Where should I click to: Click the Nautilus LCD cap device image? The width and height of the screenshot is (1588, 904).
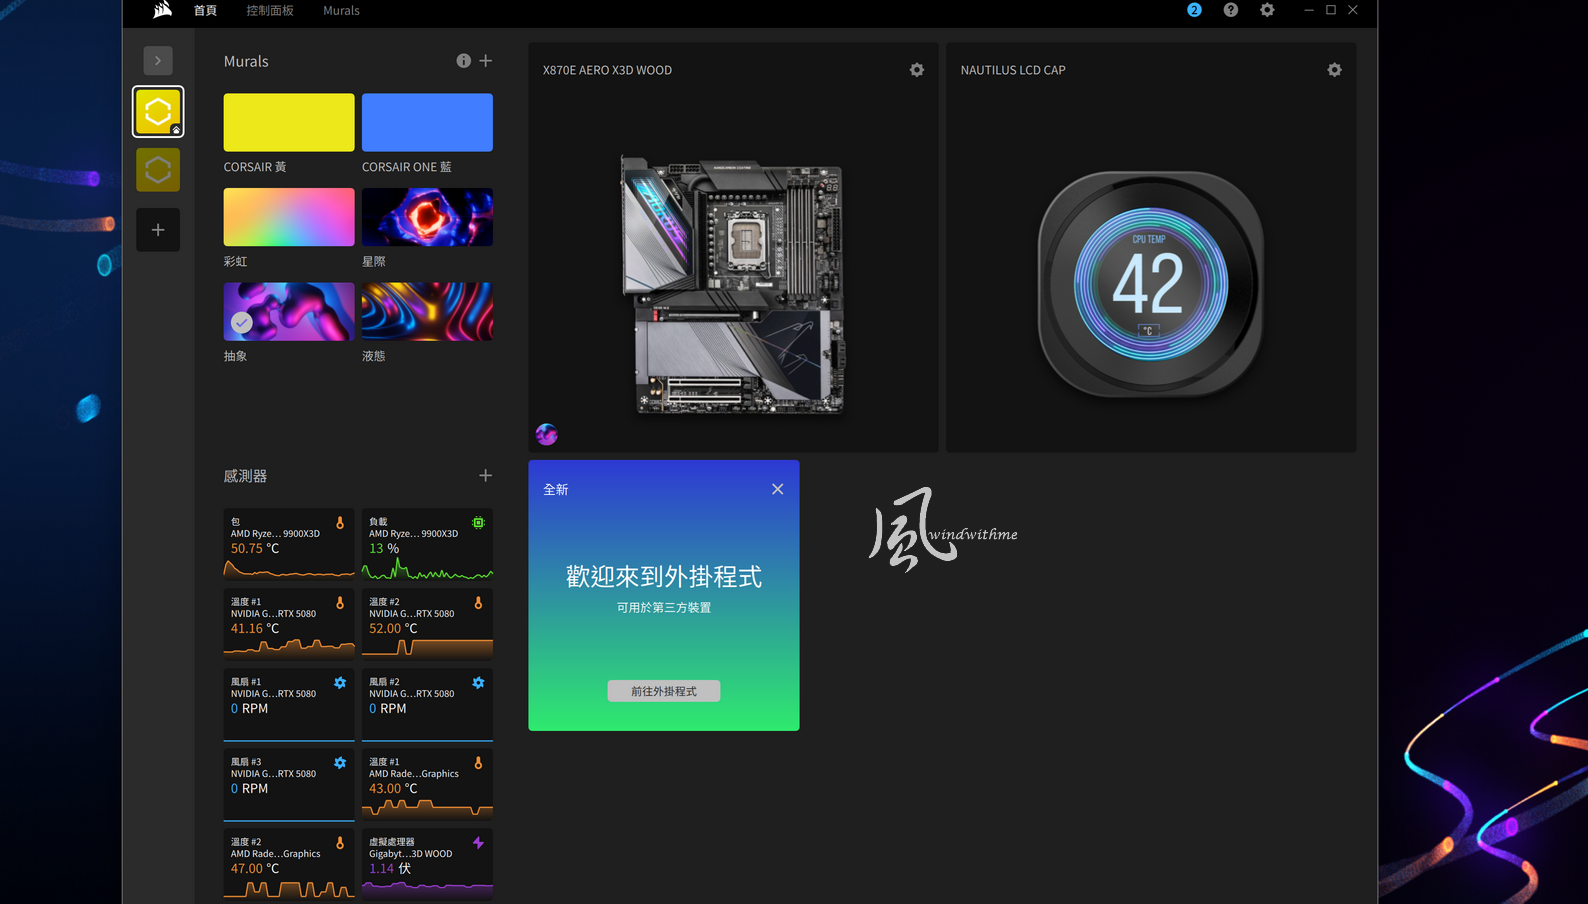coord(1150,284)
